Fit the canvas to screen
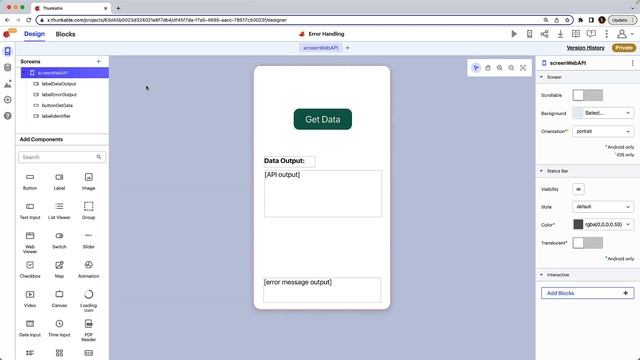 [x=523, y=68]
